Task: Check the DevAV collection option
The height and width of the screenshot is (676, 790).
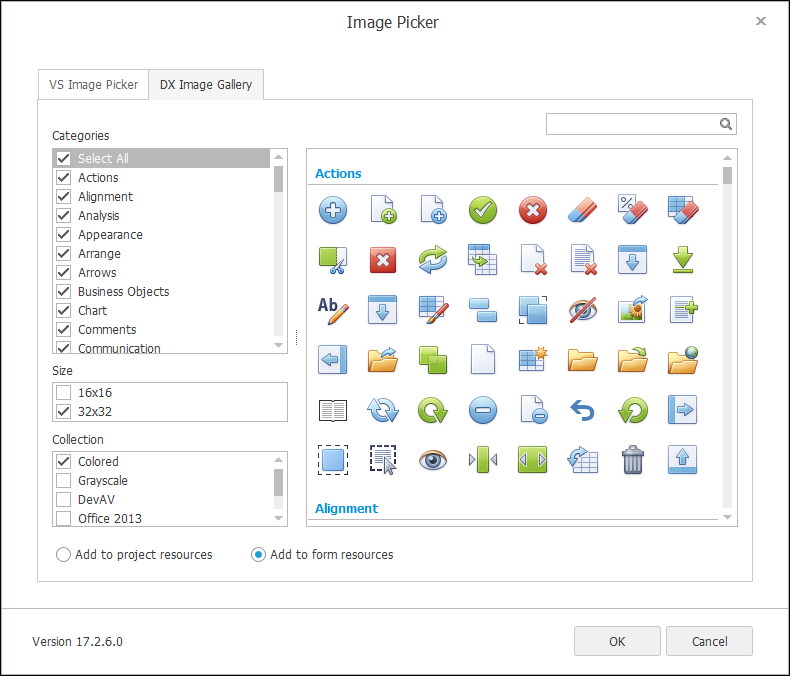Action: click(x=63, y=500)
